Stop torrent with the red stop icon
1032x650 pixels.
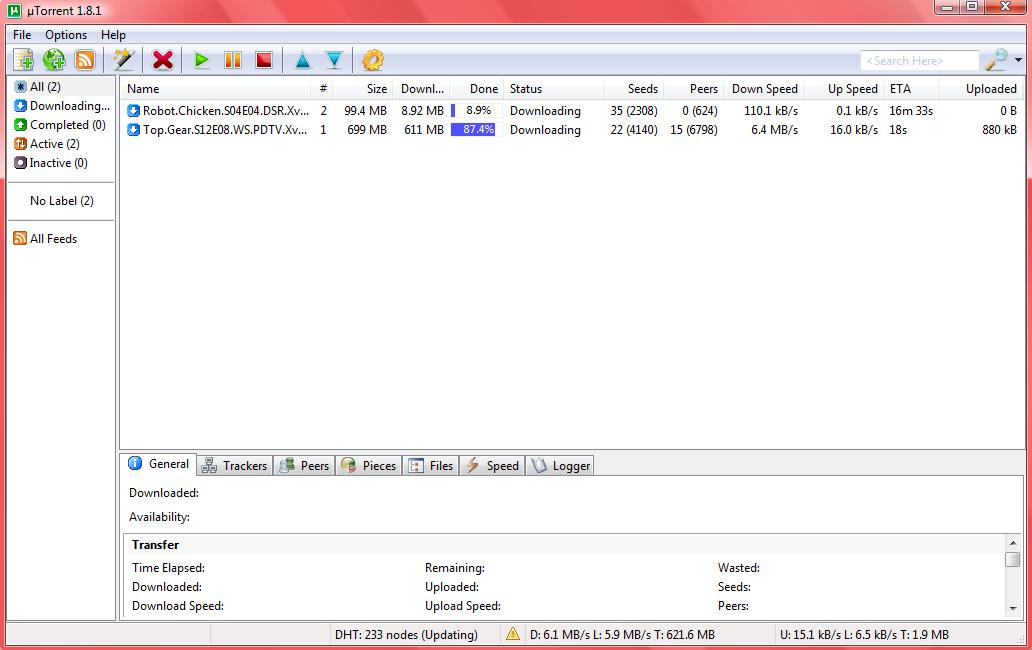tap(264, 61)
